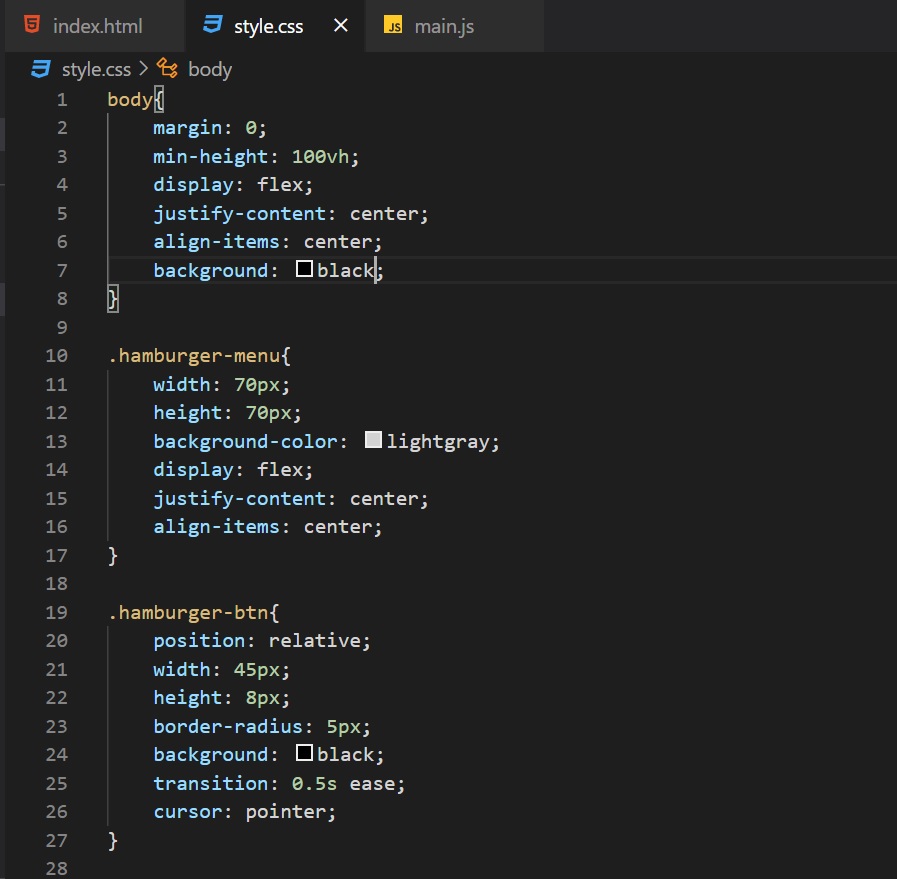Switch to the index.html tab

click(x=96, y=26)
